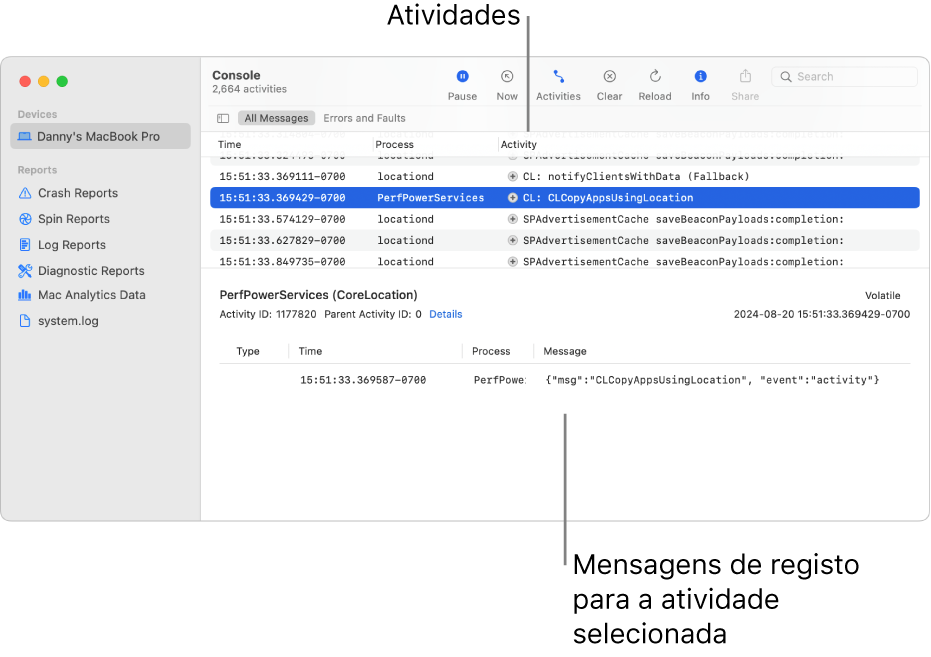931x657 pixels.
Task: Click the 15:51:33.849735-0700 timestamp
Action: (282, 262)
